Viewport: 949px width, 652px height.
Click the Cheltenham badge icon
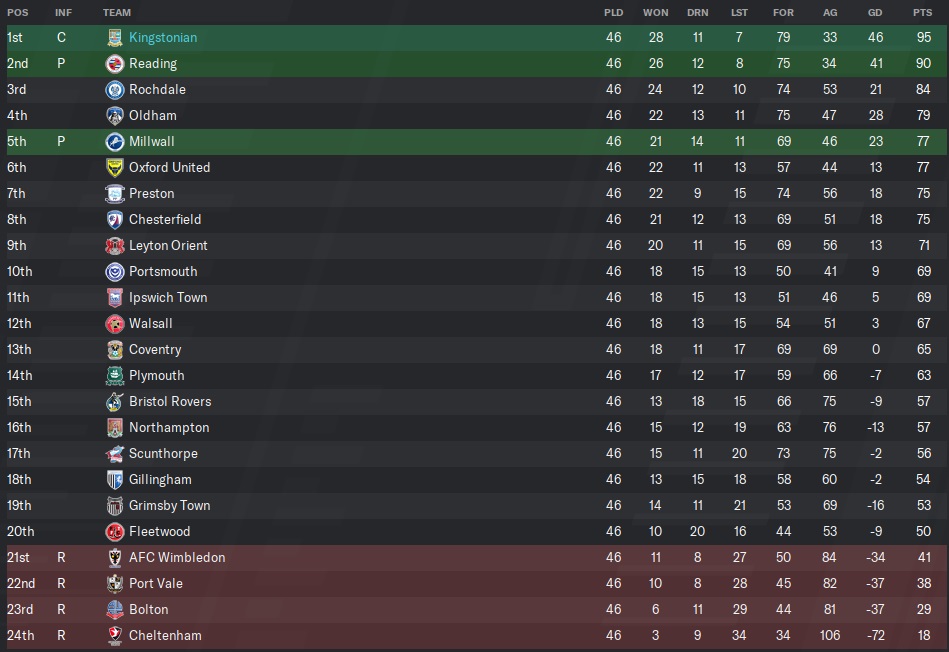[x=115, y=636]
